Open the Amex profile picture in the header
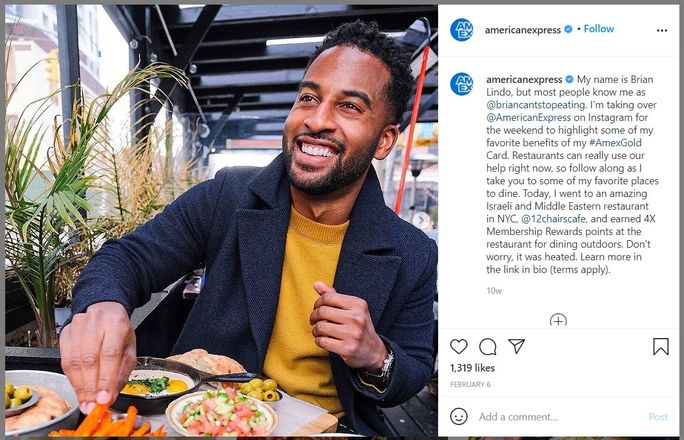The image size is (684, 440). pyautogui.click(x=462, y=30)
